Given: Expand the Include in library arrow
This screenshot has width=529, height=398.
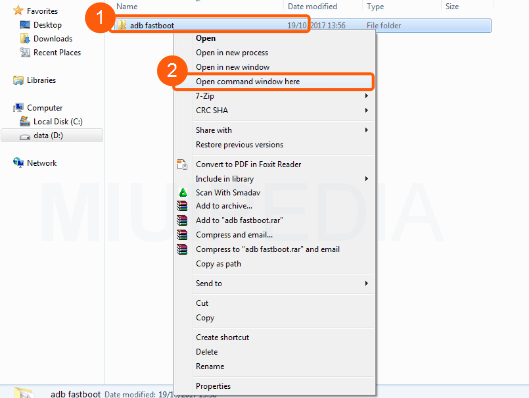Looking at the screenshot, I should tap(366, 179).
